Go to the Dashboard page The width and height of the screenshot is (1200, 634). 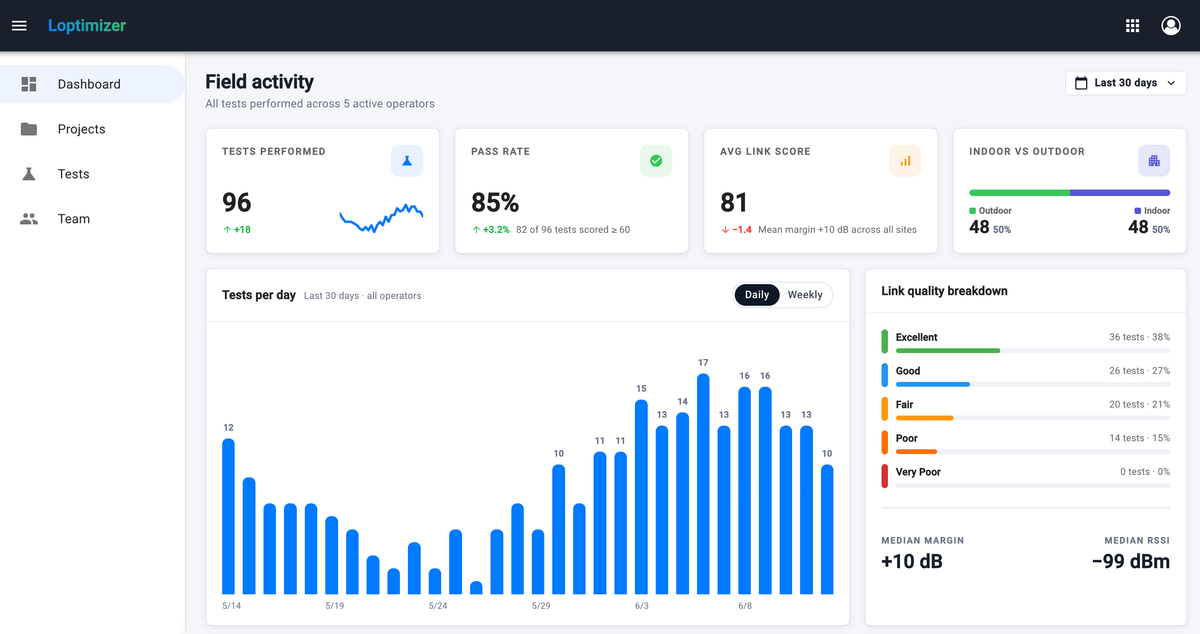click(92, 84)
